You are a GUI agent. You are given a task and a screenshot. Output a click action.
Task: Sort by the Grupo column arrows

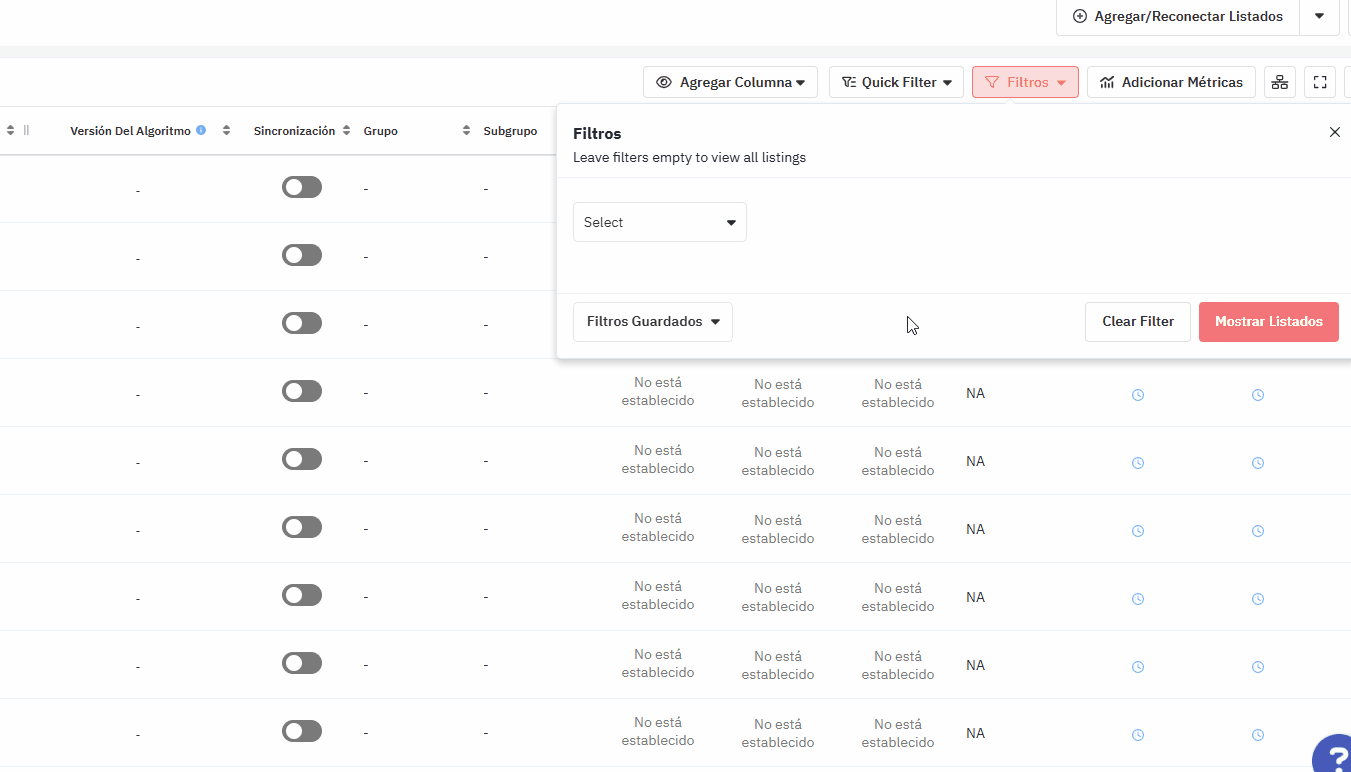tap(466, 131)
